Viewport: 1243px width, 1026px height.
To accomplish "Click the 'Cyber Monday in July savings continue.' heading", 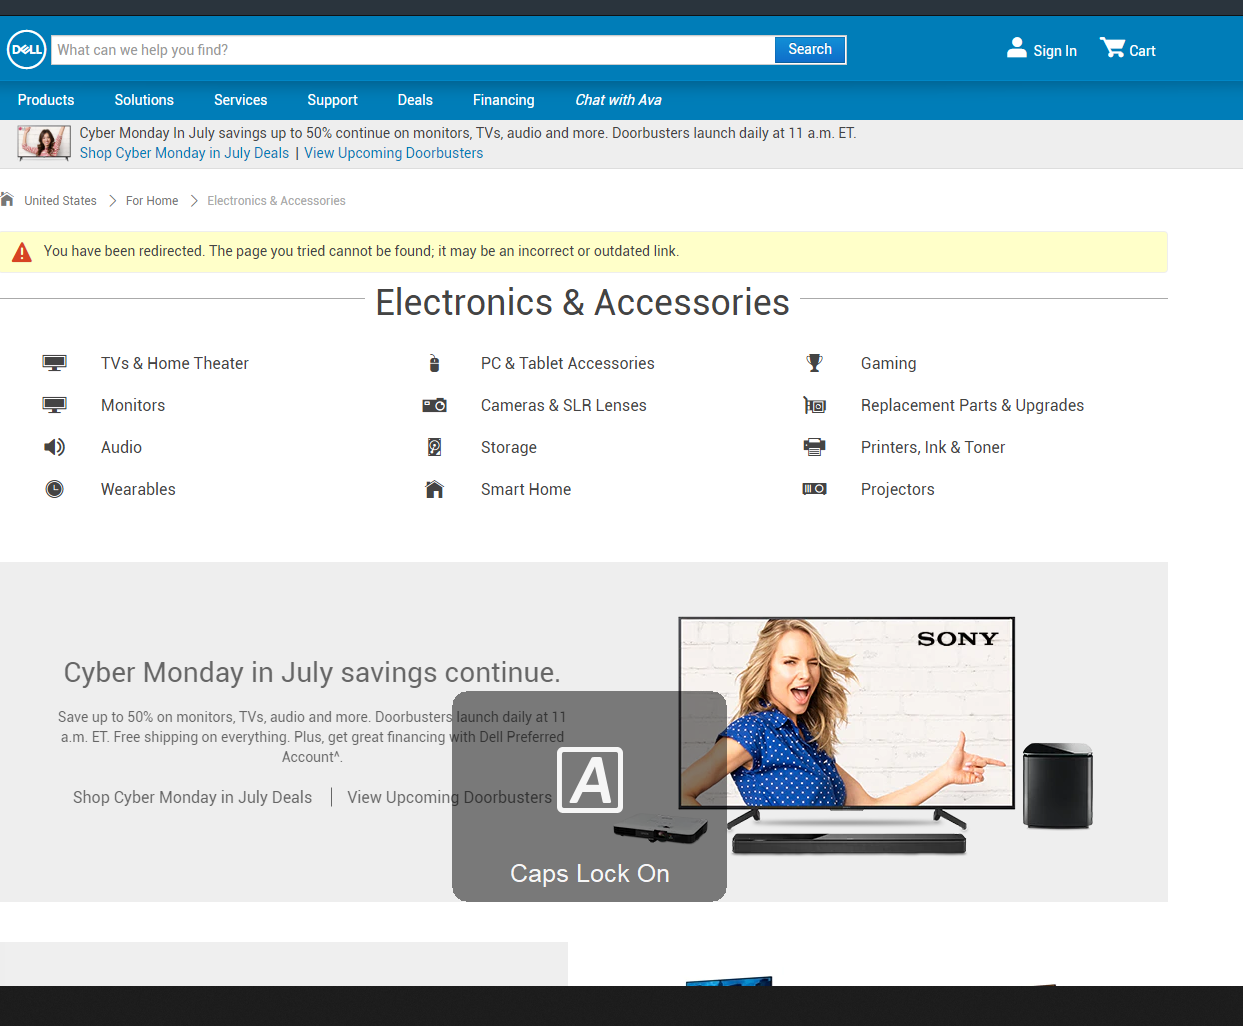I will 312,672.
